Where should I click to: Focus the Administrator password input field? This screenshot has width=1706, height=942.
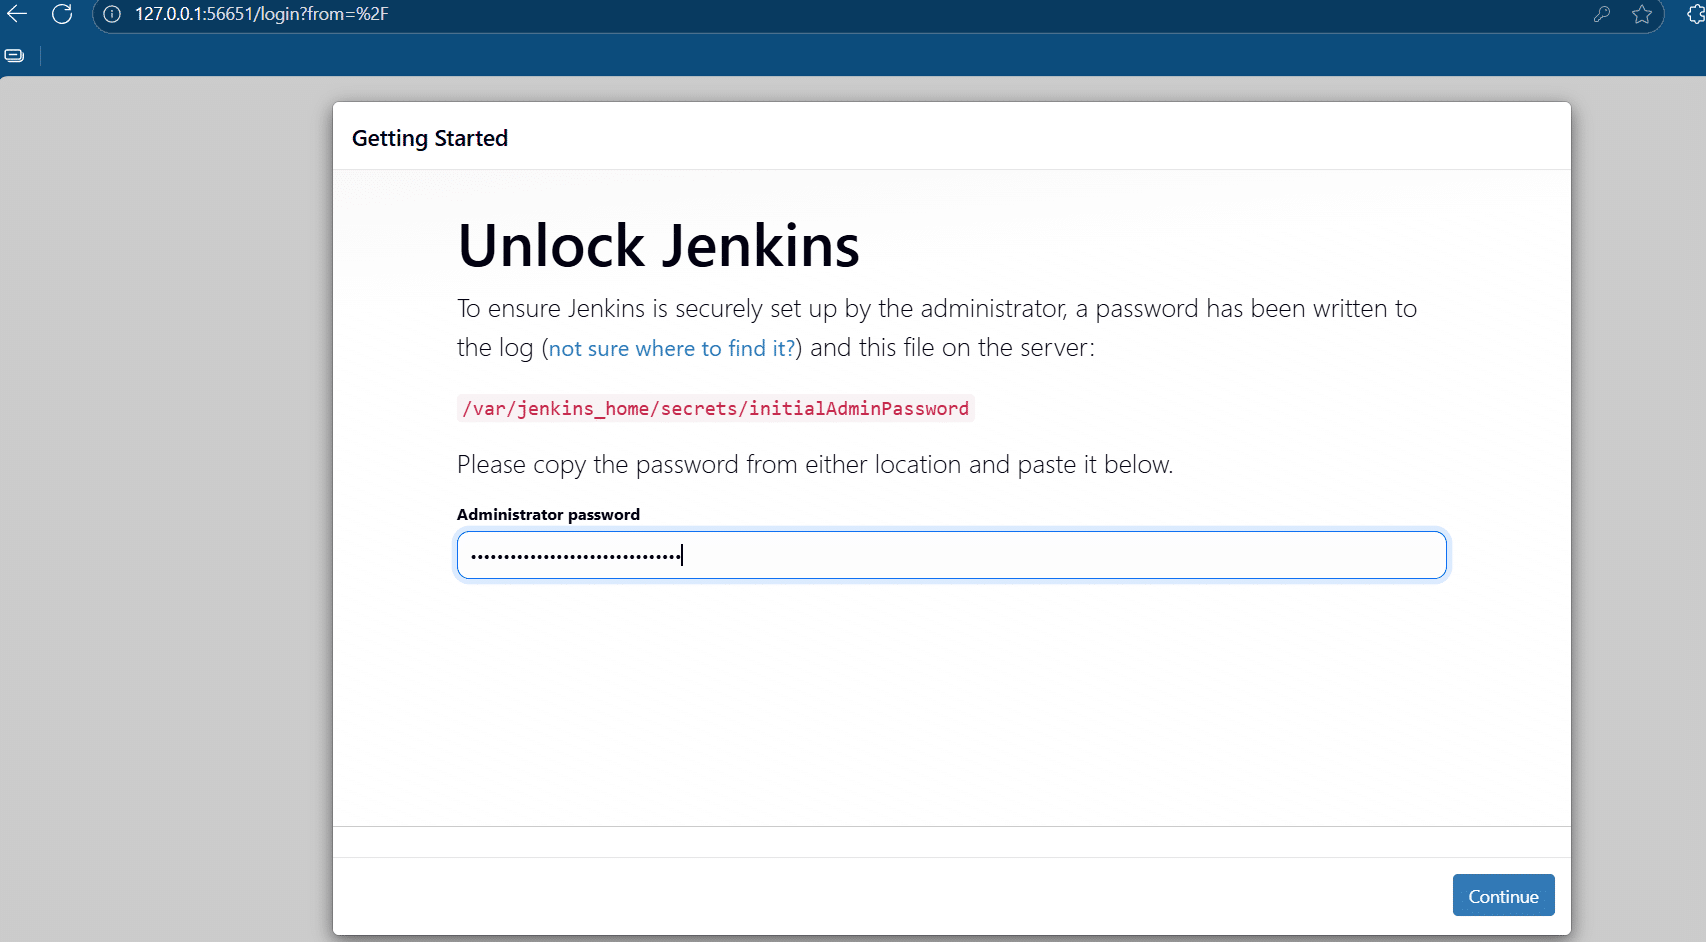[x=950, y=554]
